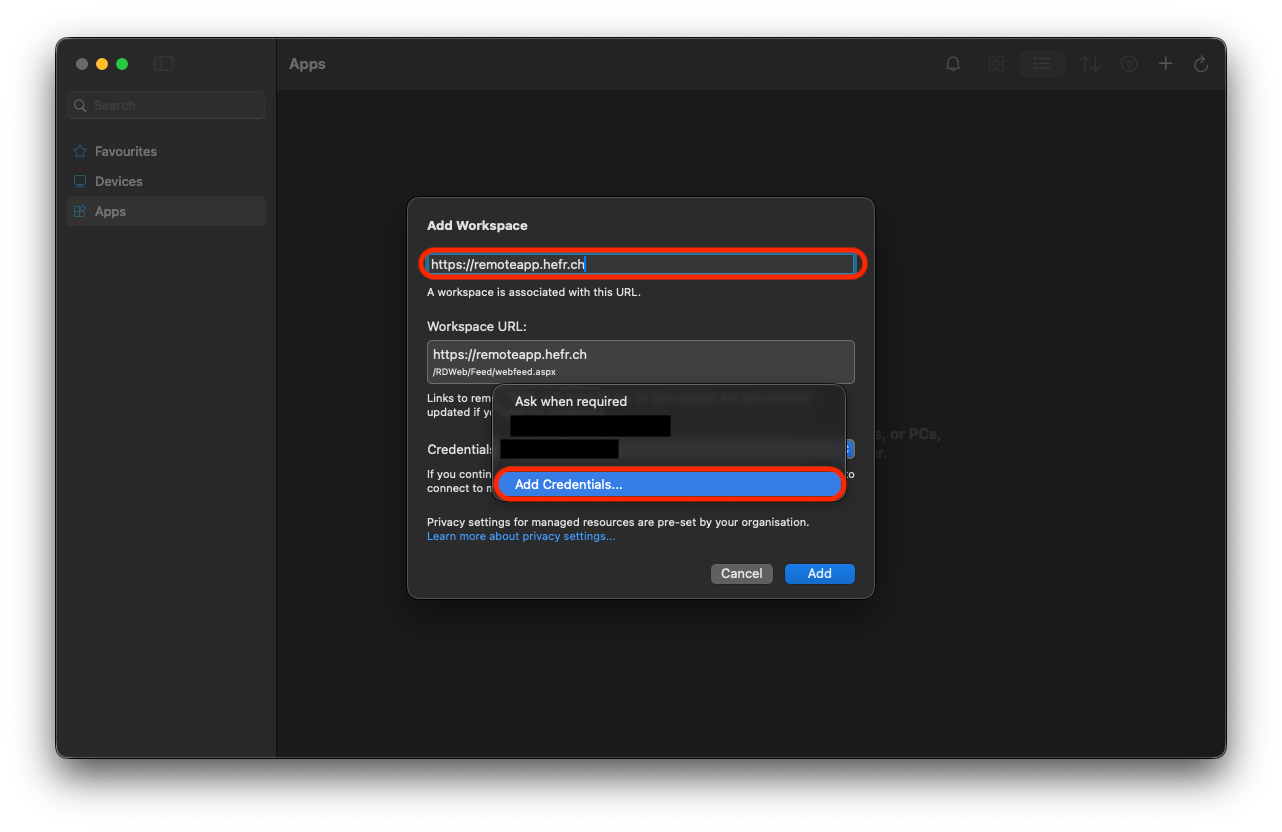Switch to list view layout

[x=1042, y=64]
